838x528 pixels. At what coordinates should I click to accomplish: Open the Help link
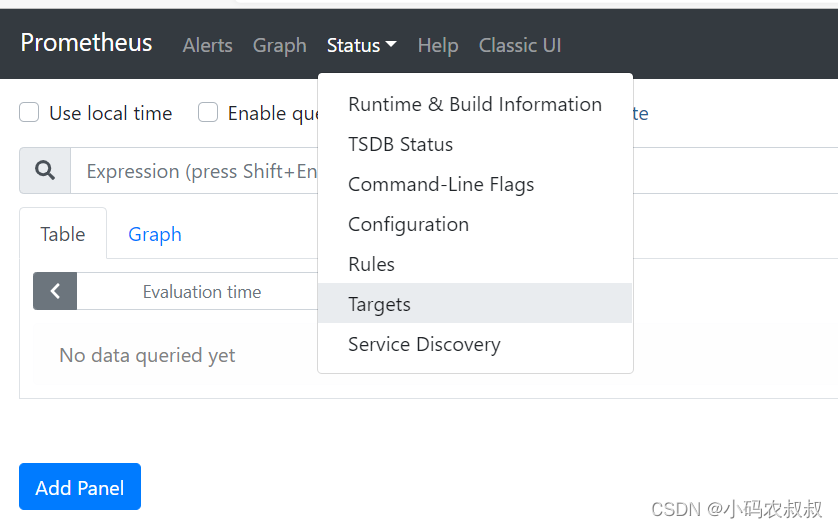(x=437, y=45)
